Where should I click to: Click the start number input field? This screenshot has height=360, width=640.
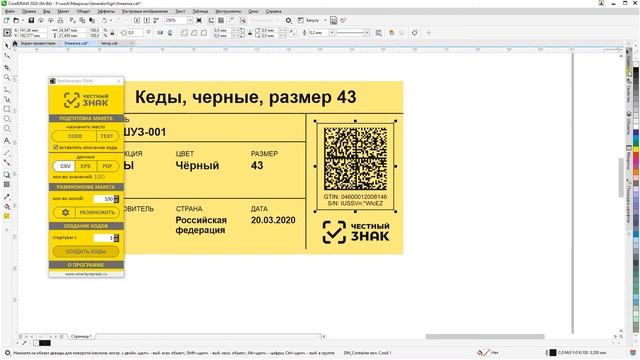pyautogui.click(x=104, y=238)
